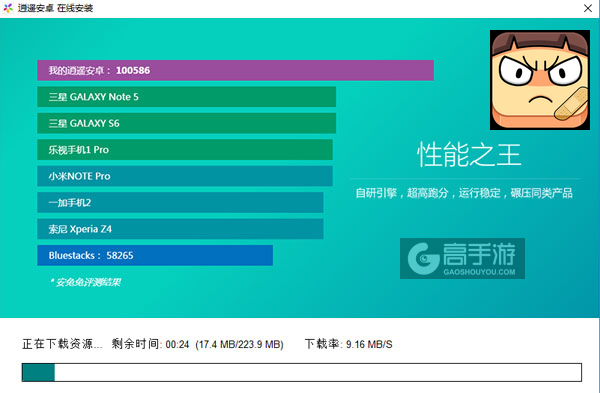Click the remaining time 00:24 value

pyautogui.click(x=178, y=345)
